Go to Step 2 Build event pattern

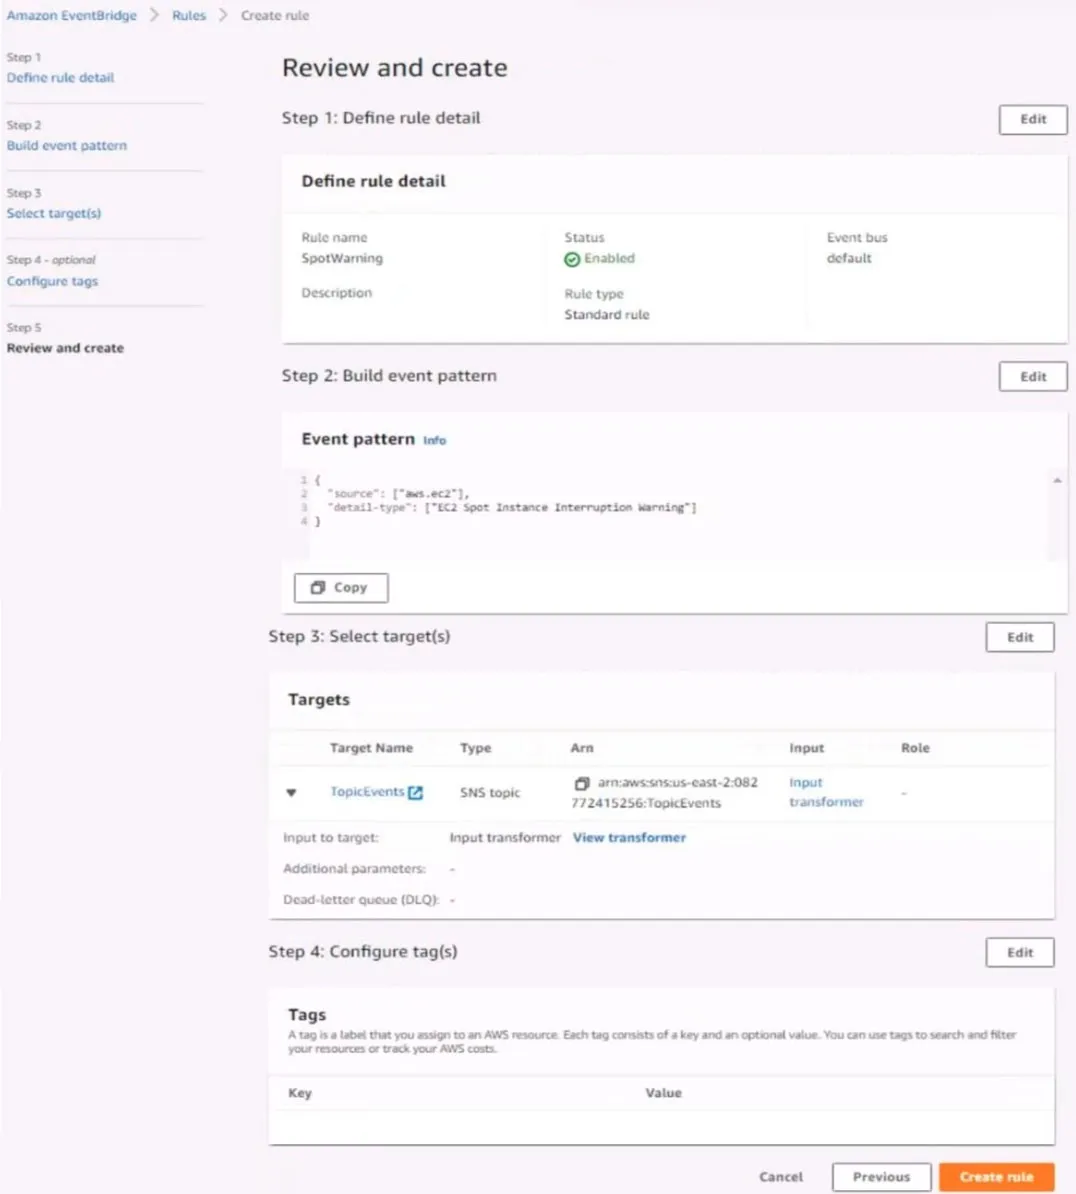pyautogui.click(x=67, y=145)
